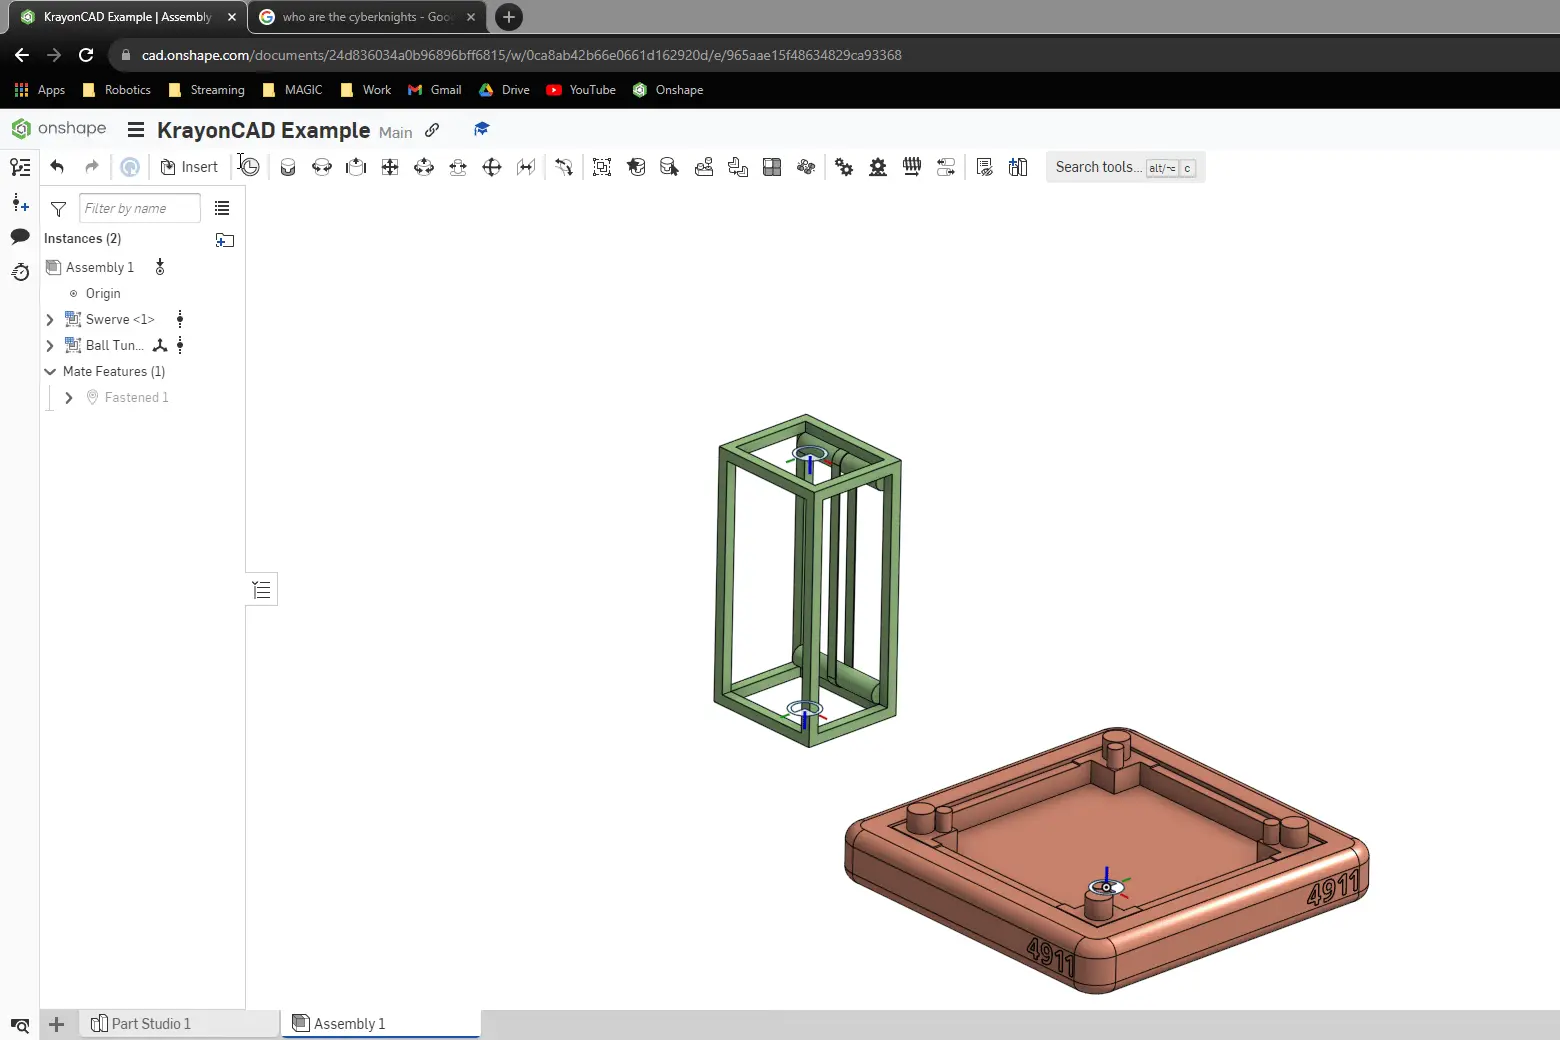Open the Bill of Materials panel
The height and width of the screenshot is (1040, 1560).
coord(984,167)
